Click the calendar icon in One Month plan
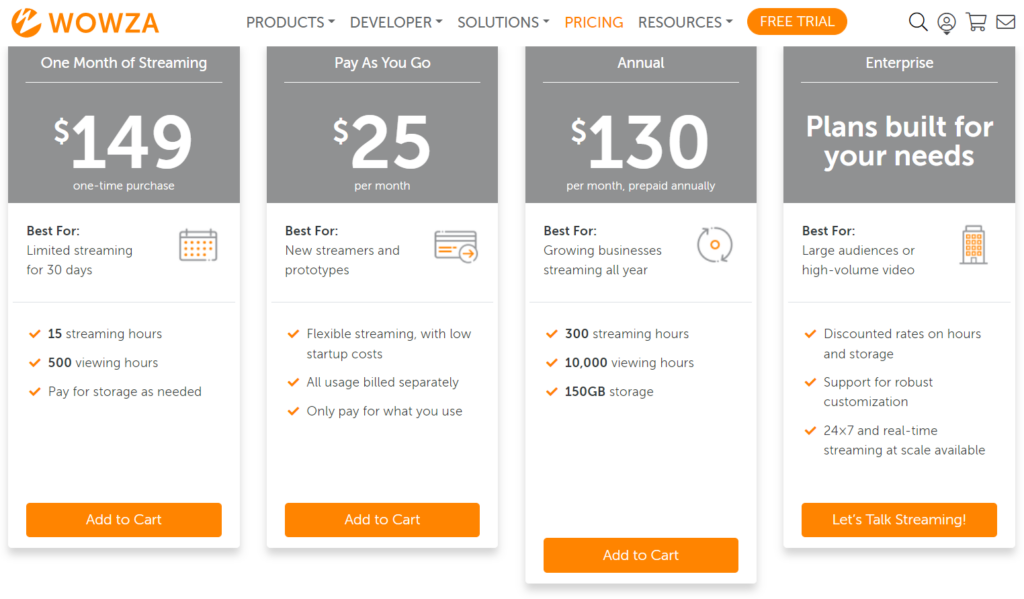 tap(198, 245)
